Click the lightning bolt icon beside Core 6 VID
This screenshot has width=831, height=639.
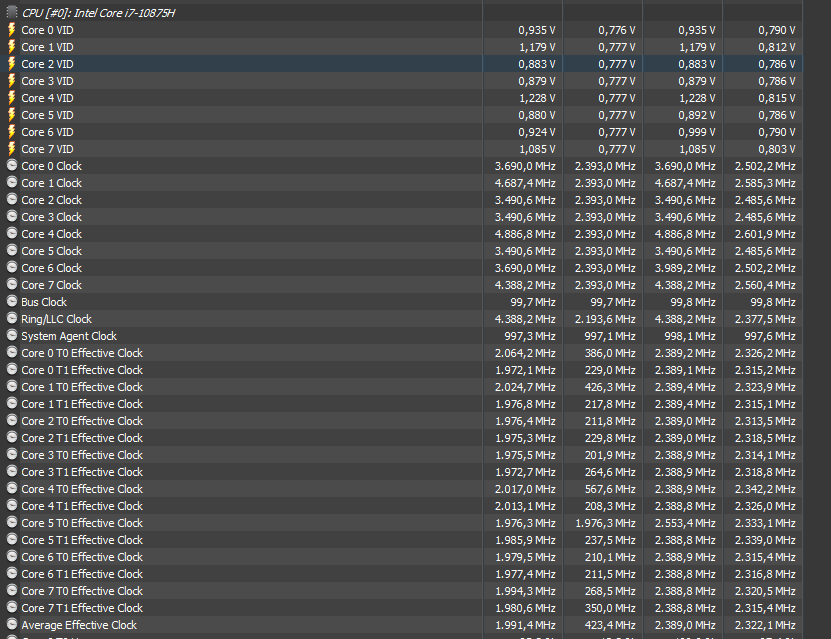pos(12,131)
